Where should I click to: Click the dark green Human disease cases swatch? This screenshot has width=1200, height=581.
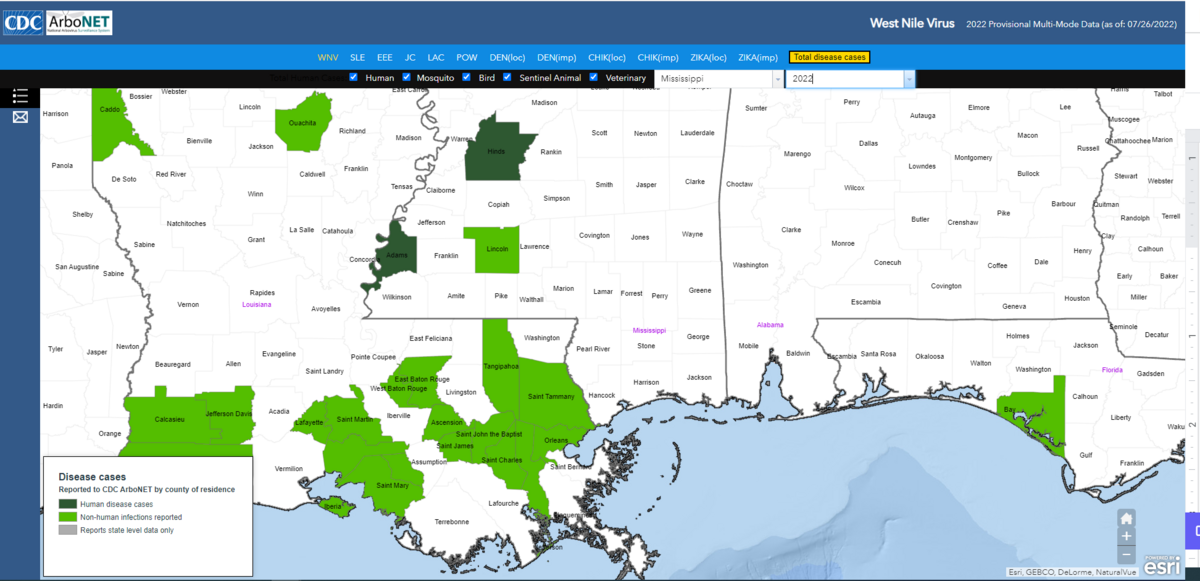(68, 504)
